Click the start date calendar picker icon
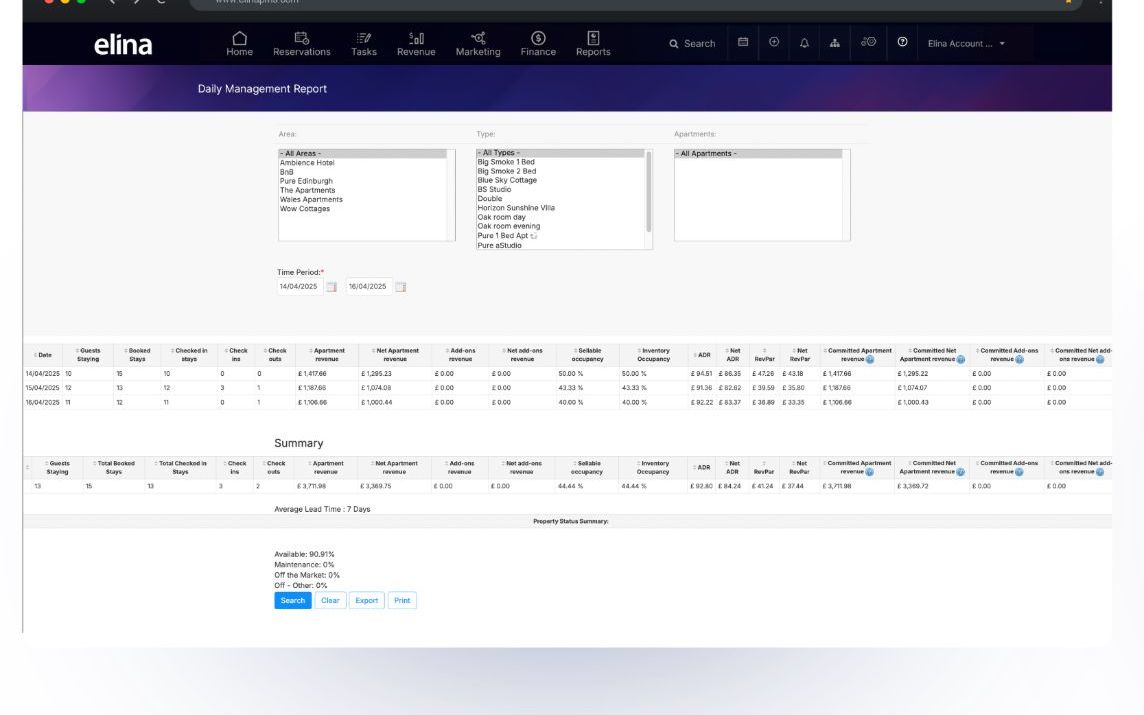The image size is (1144, 715). pyautogui.click(x=332, y=287)
